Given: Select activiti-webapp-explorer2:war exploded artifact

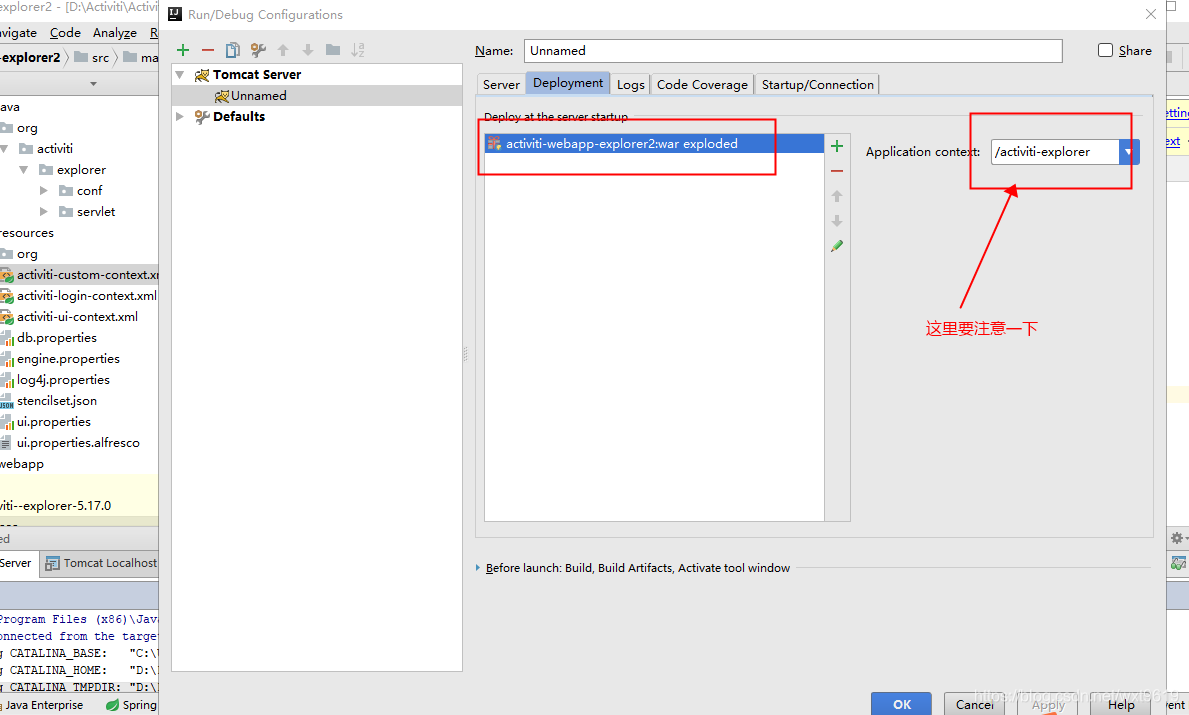Looking at the screenshot, I should click(x=654, y=143).
